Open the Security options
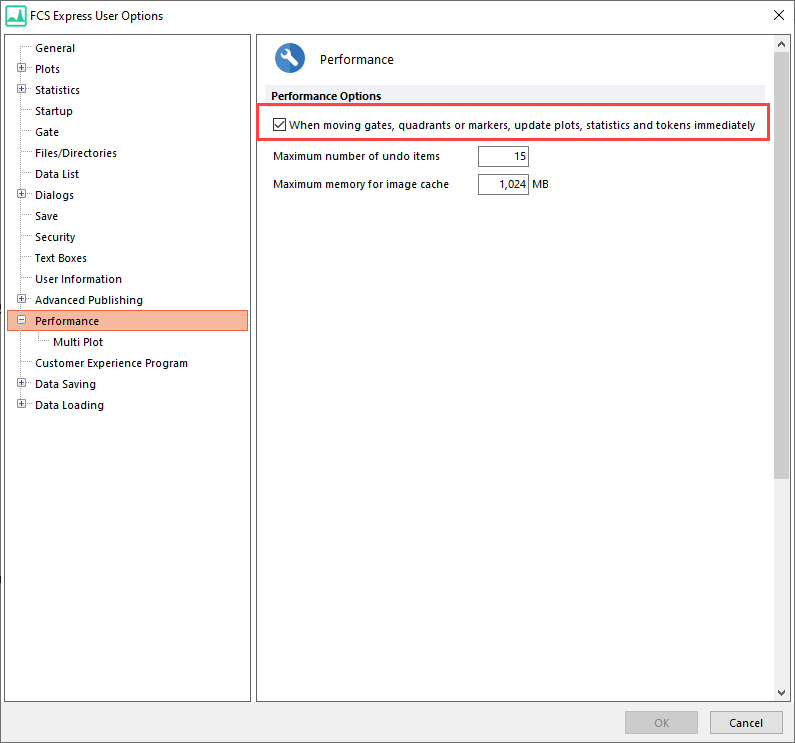Viewport: 795px width, 743px height. point(55,237)
